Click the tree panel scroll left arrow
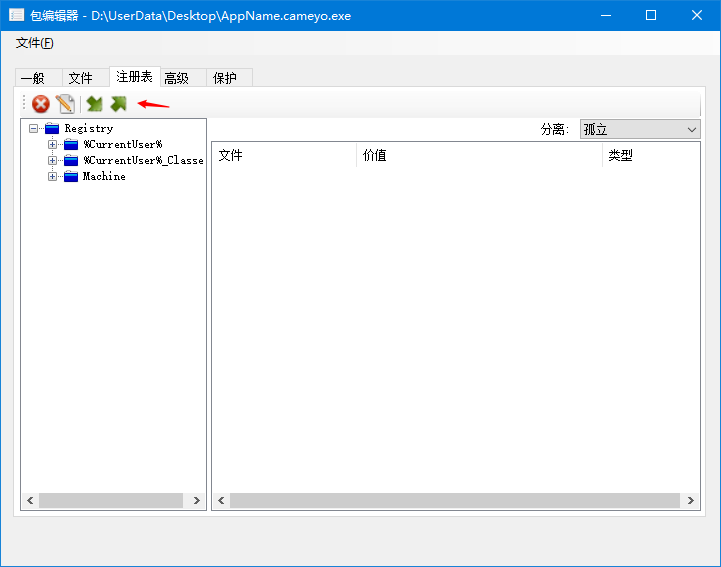721x567 pixels. click(30, 500)
